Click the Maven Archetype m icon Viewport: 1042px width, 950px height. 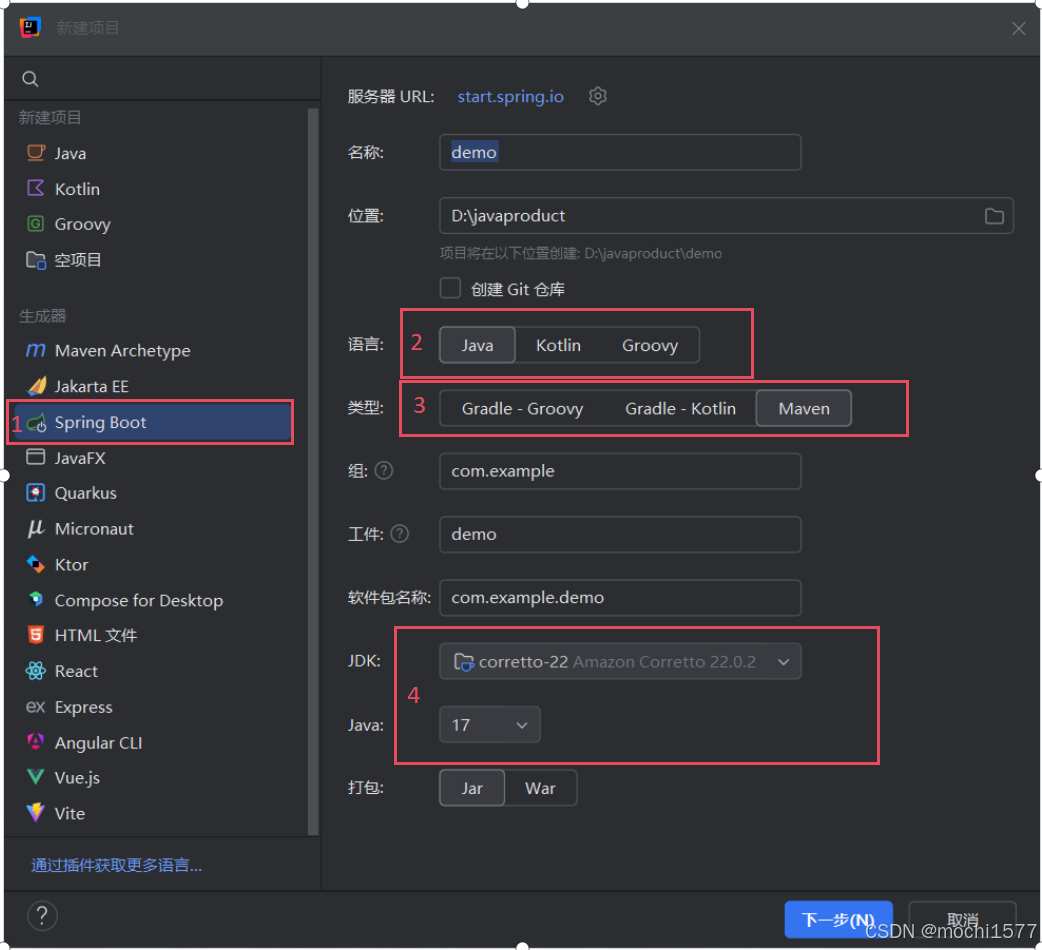coord(36,350)
